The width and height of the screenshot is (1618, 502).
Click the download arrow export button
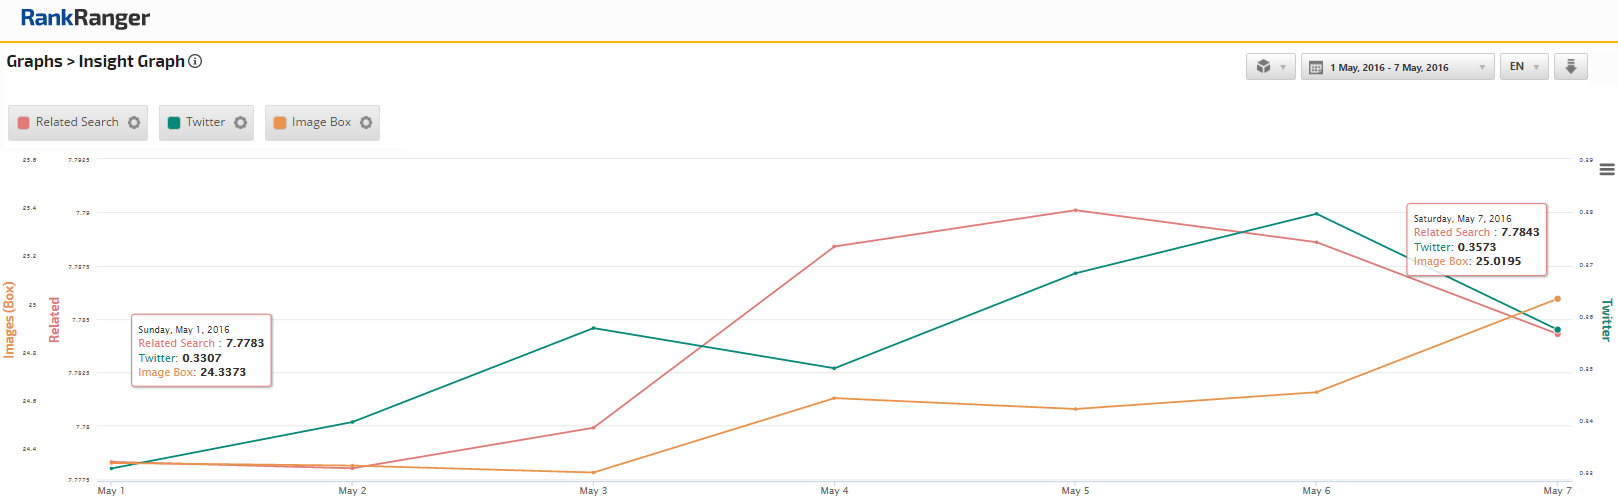coord(1571,67)
